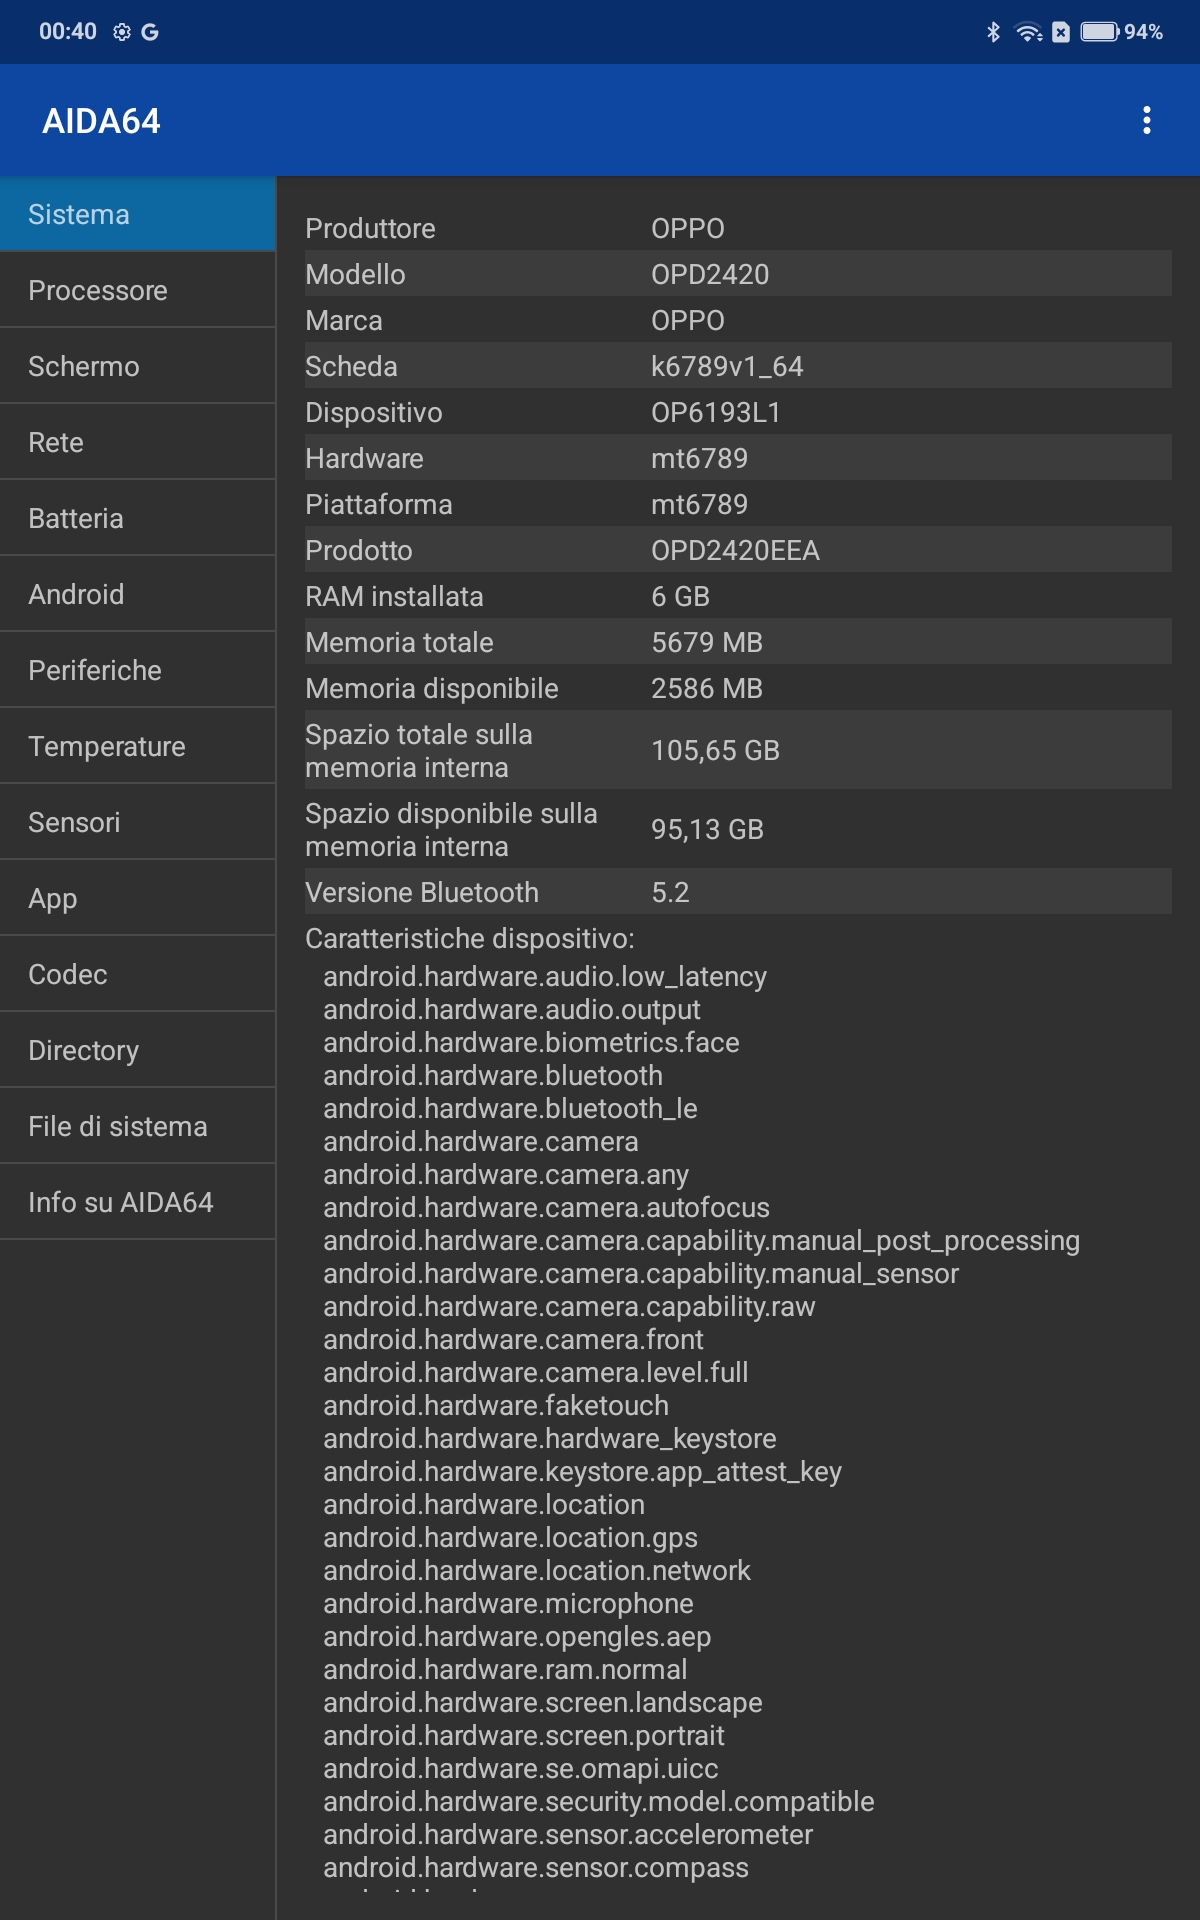The image size is (1200, 1920).
Task: Select android.hardware.camera.any entry
Action: 506,1174
